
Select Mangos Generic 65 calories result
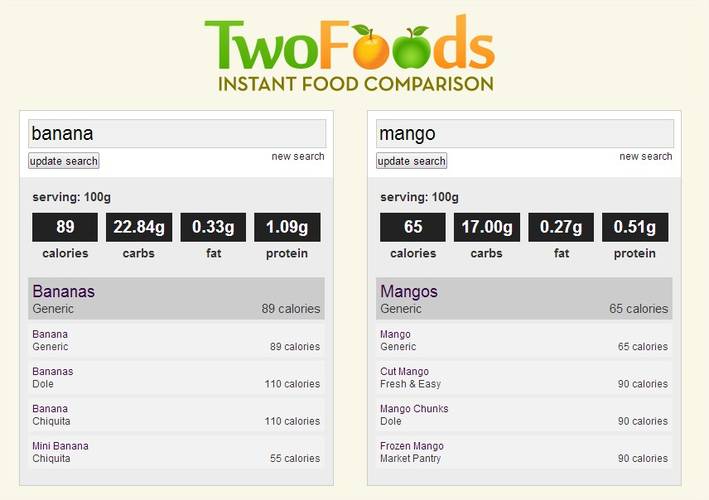524,299
